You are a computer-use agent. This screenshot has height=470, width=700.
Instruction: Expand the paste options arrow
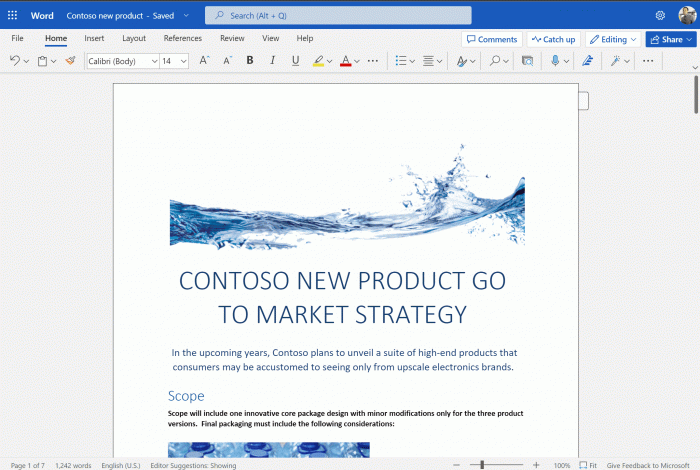pyautogui.click(x=54, y=61)
